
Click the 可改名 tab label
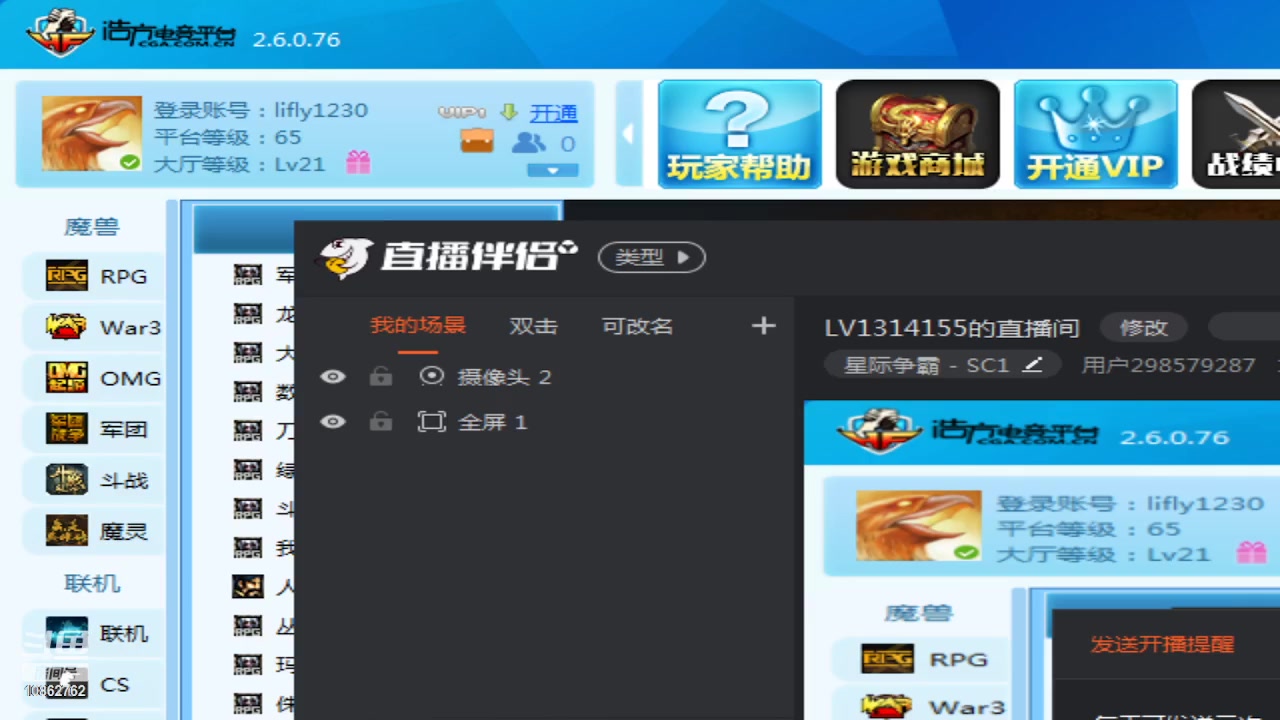tap(637, 326)
